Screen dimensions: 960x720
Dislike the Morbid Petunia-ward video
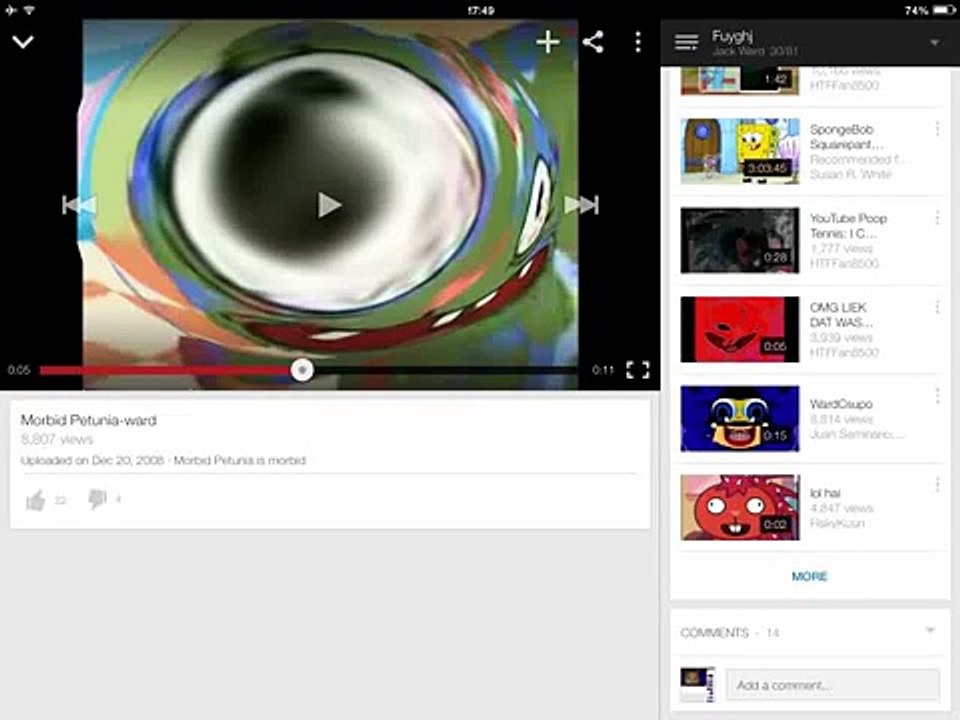click(x=97, y=499)
